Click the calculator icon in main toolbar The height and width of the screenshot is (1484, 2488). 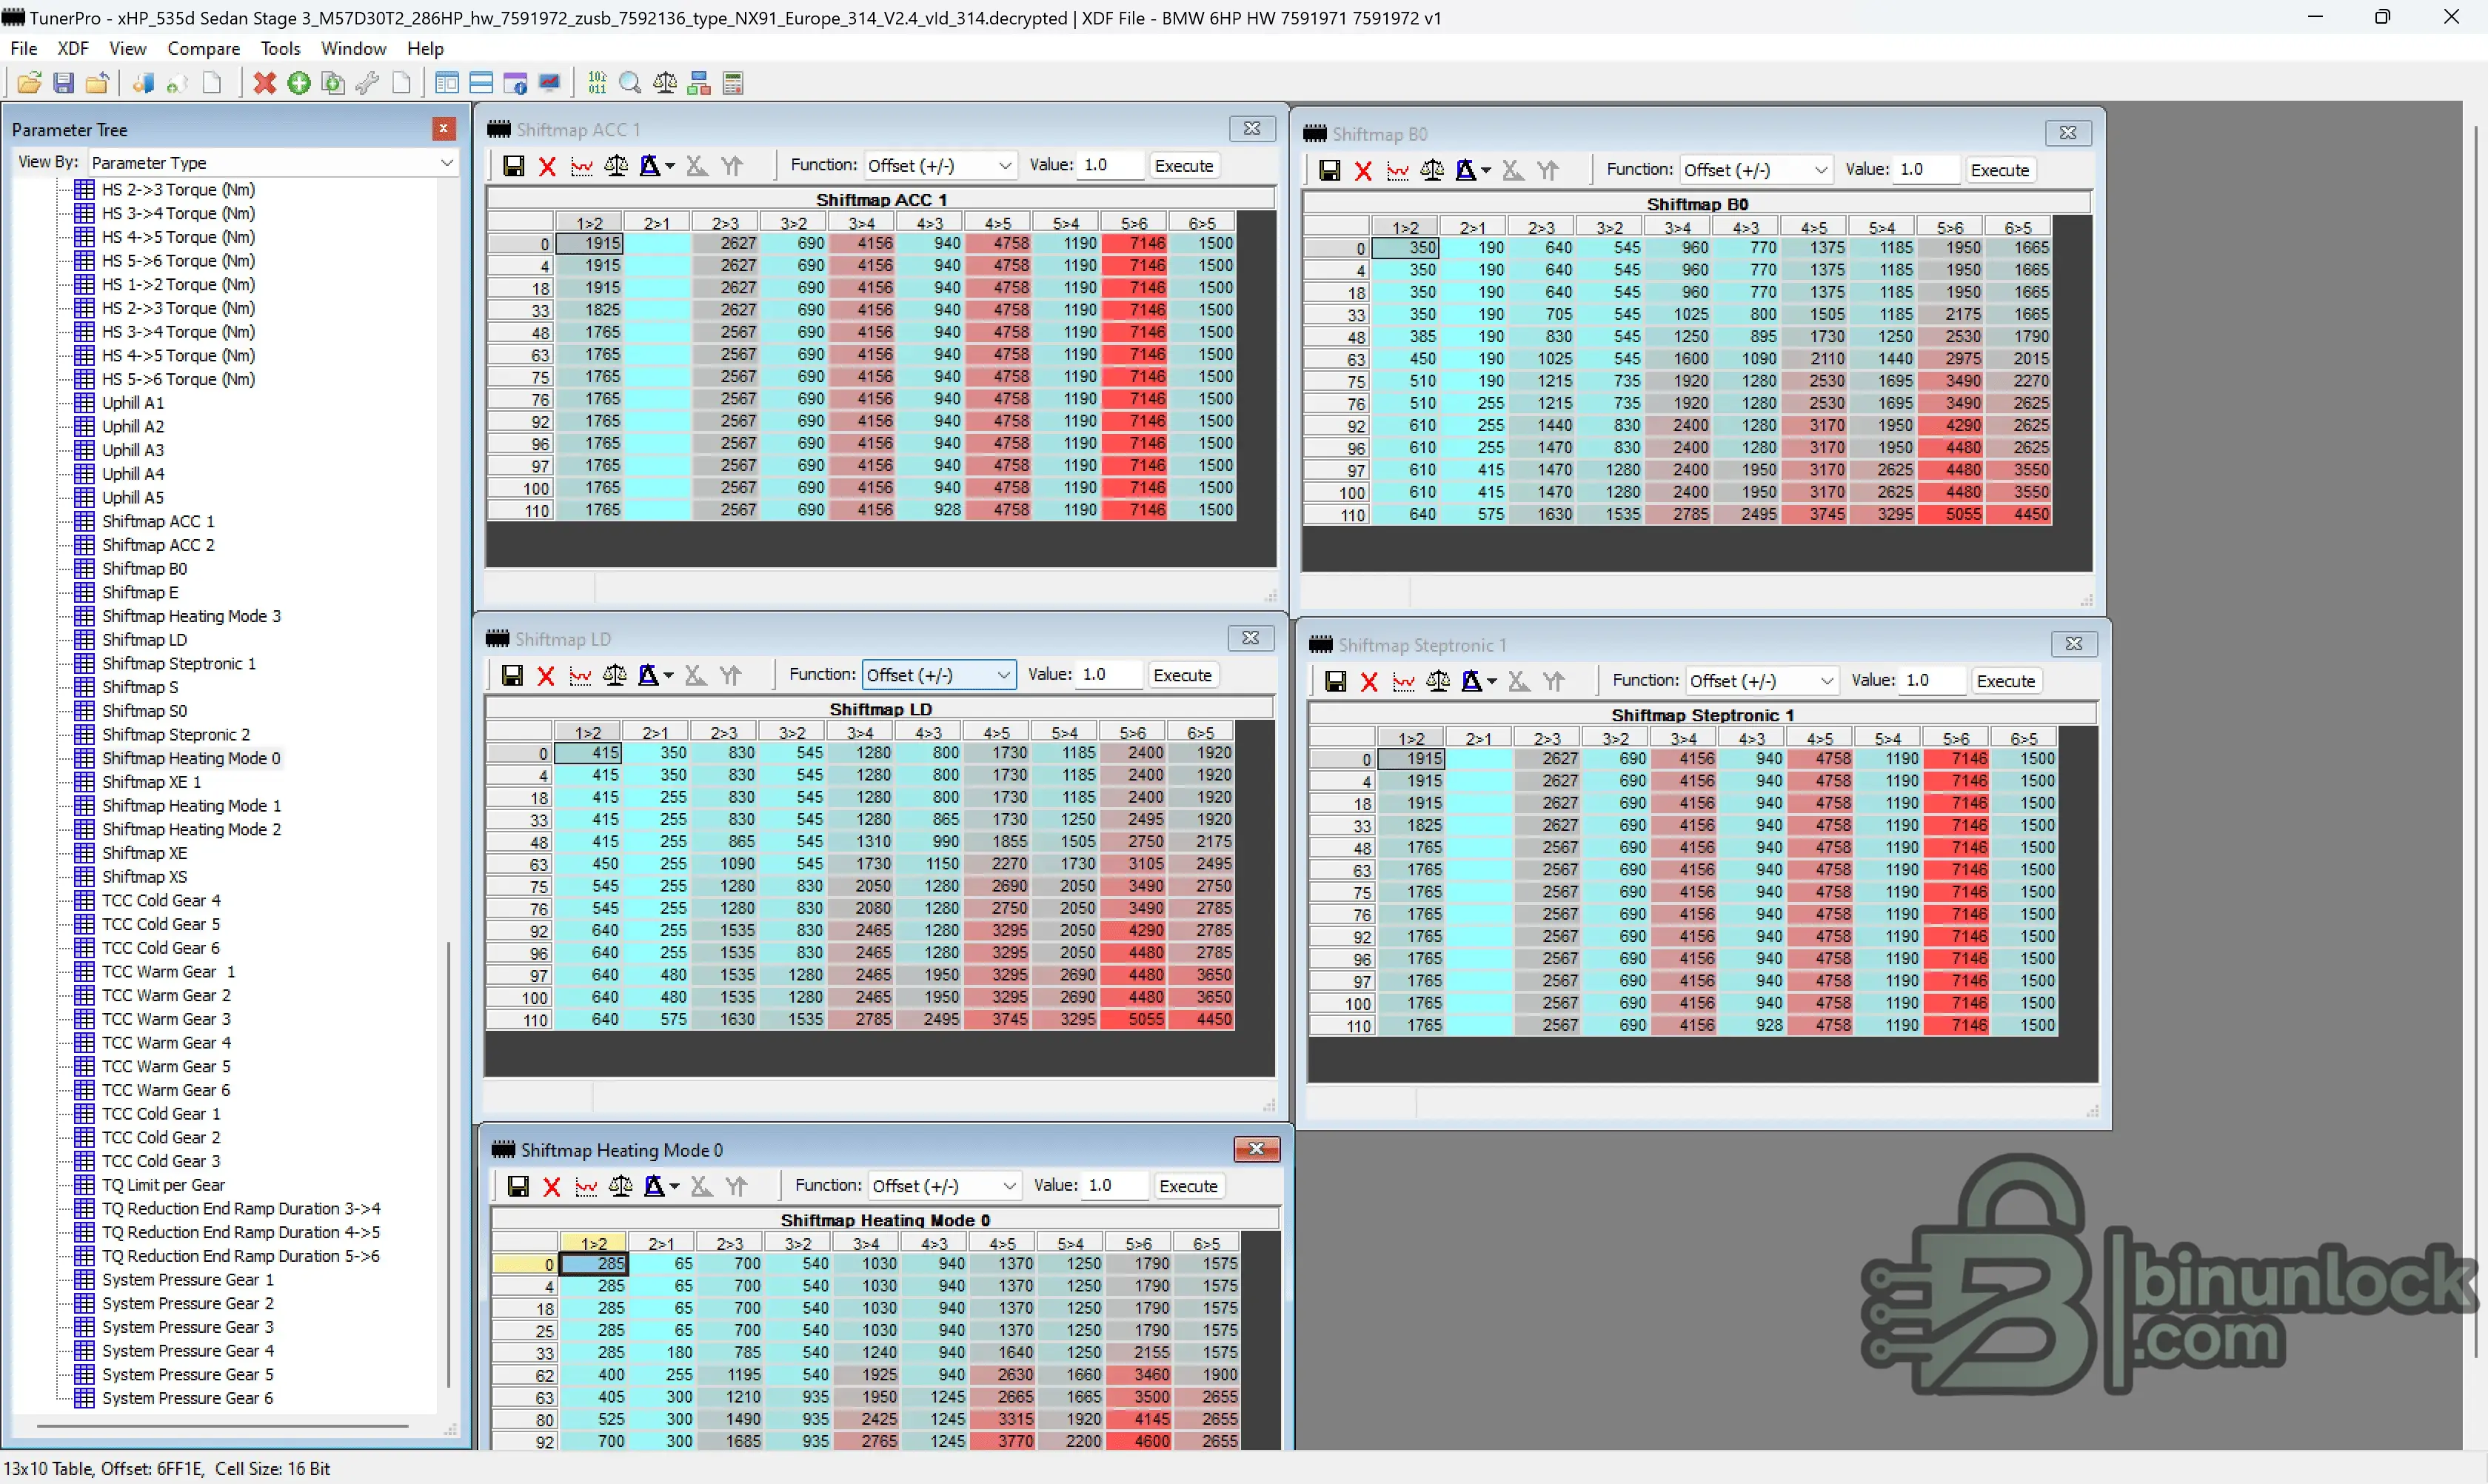pyautogui.click(x=733, y=83)
